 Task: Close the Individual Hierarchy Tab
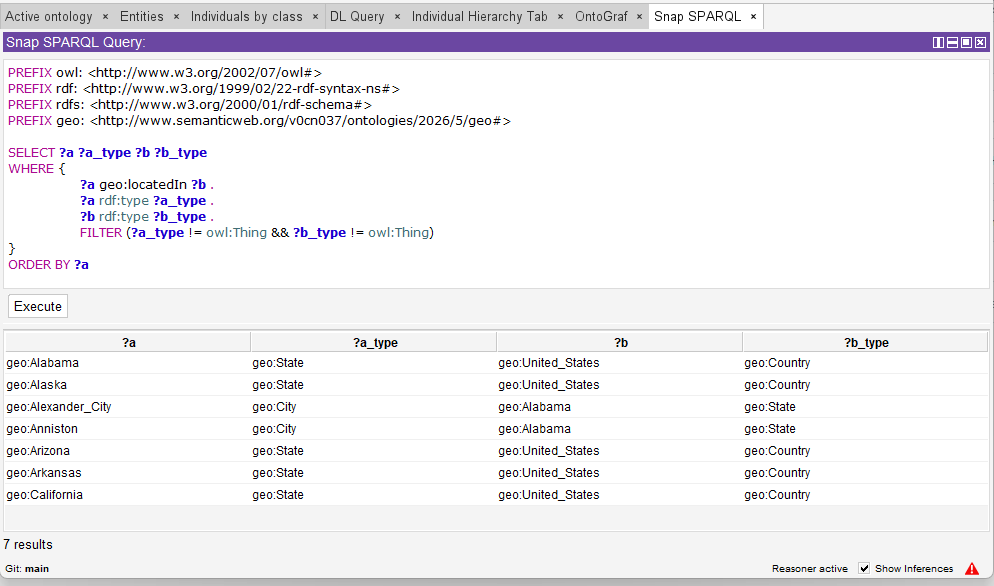(560, 17)
